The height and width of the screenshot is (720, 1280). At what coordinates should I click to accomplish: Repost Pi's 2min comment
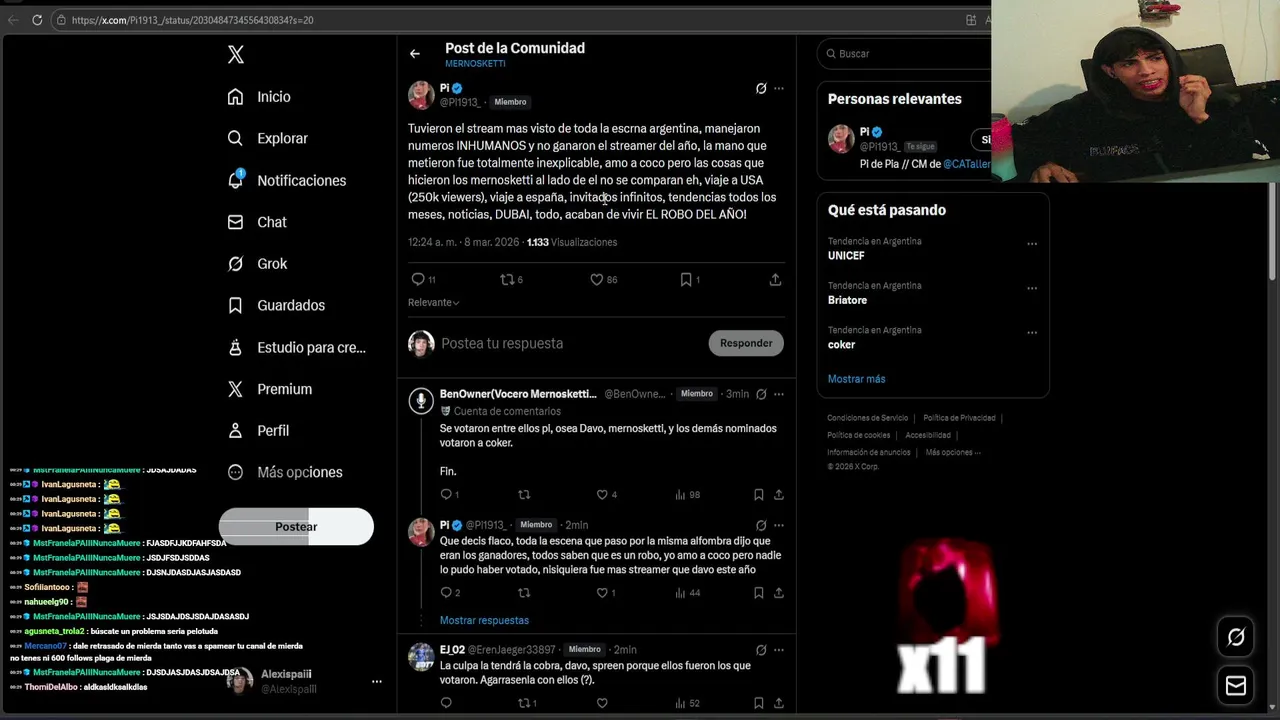click(x=524, y=593)
